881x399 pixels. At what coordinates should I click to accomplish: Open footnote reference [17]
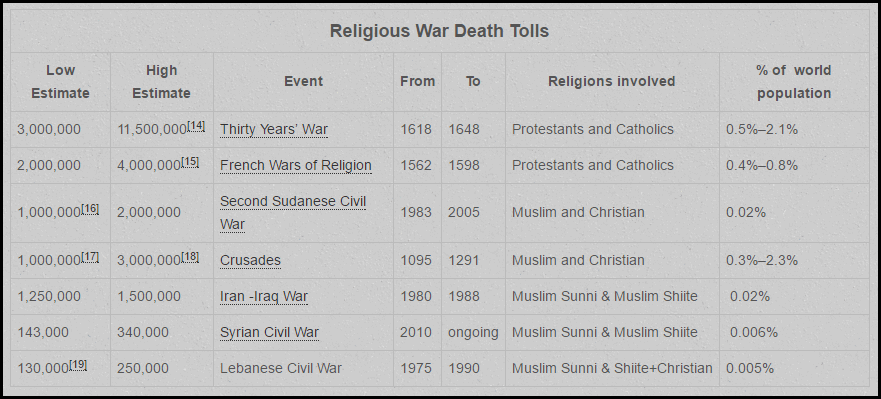coord(90,257)
